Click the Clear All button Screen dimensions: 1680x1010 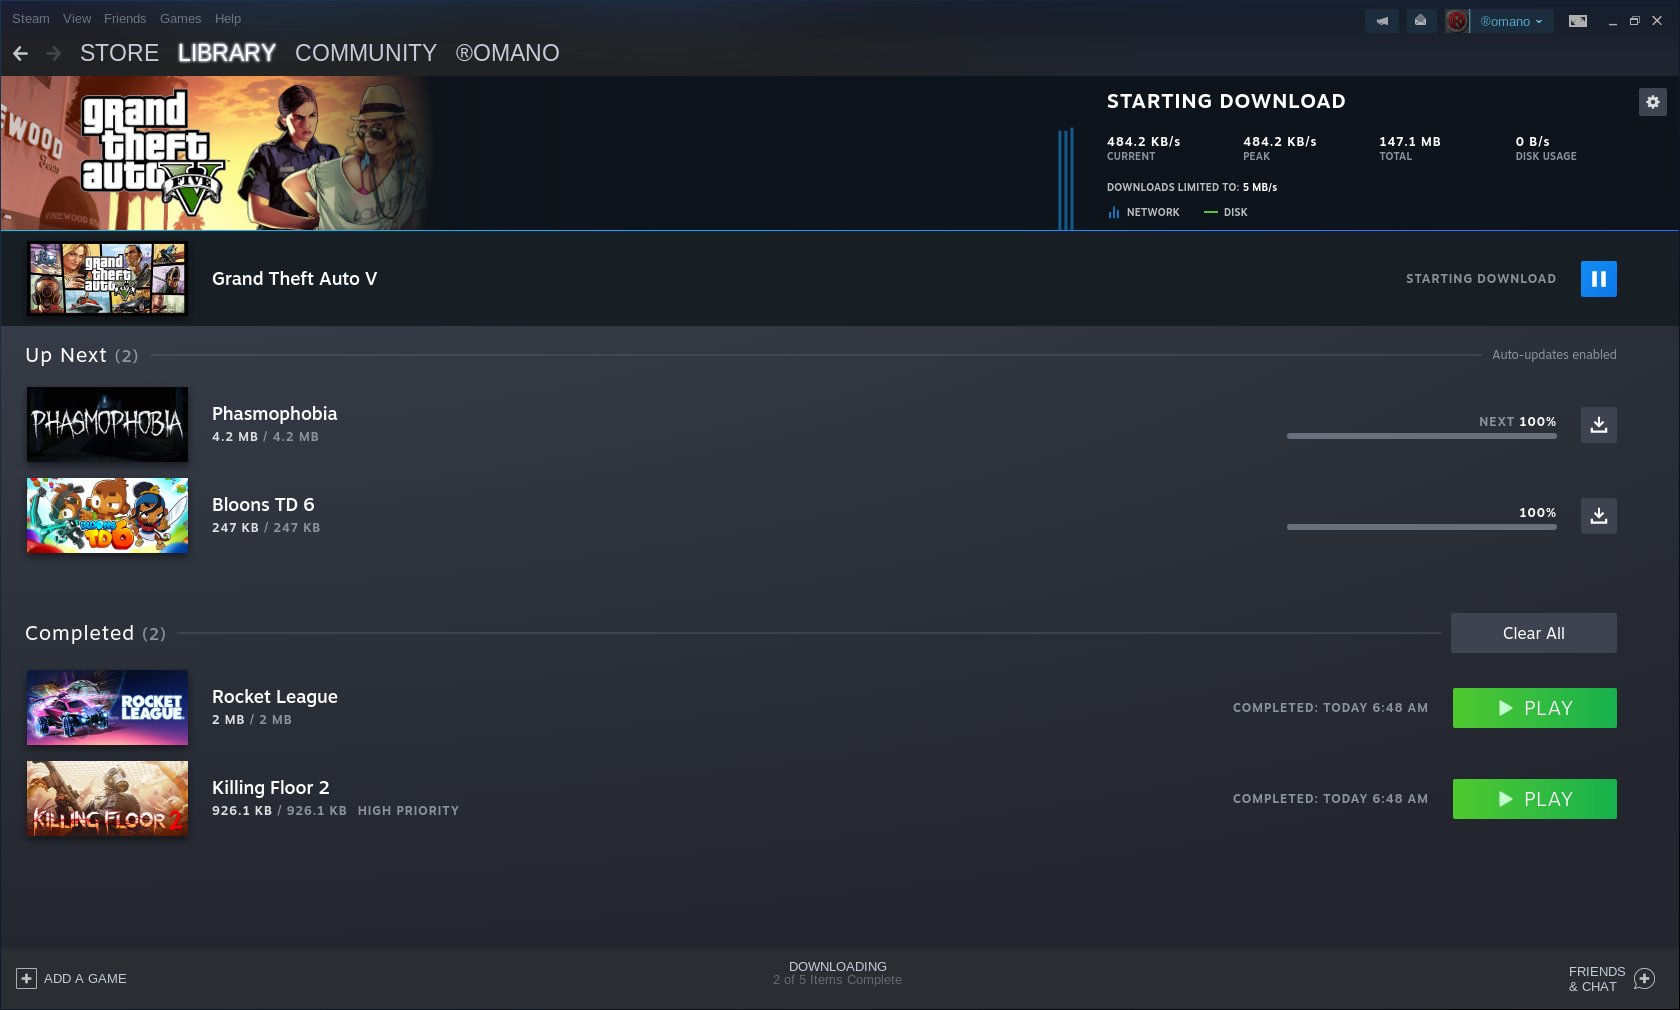click(1533, 633)
